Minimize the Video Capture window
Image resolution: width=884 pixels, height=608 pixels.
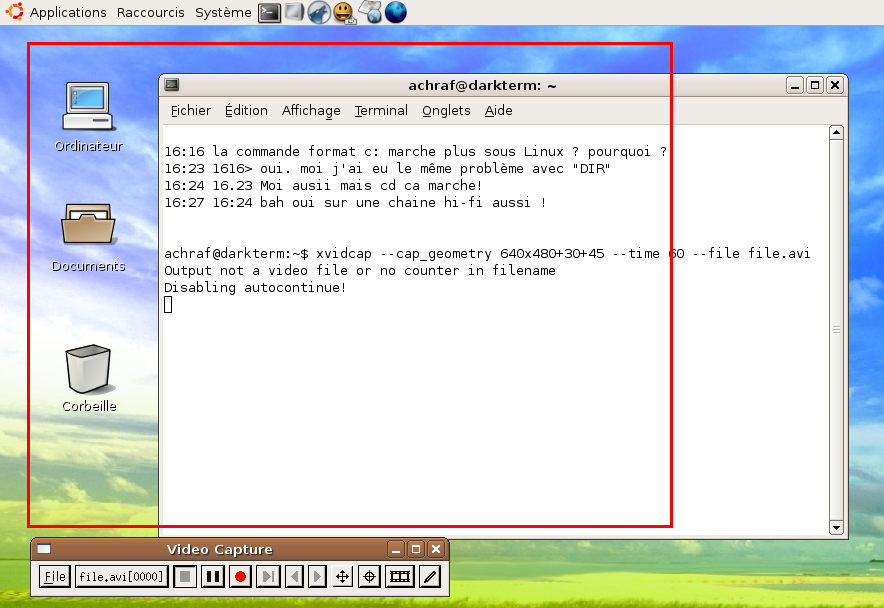396,549
